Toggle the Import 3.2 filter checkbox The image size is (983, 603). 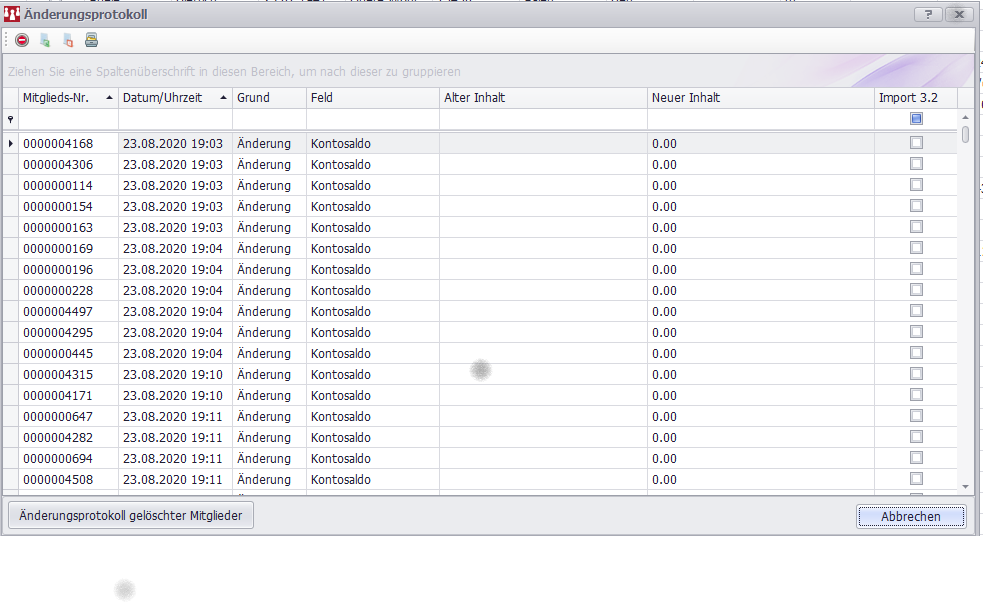pyautogui.click(x=916, y=119)
